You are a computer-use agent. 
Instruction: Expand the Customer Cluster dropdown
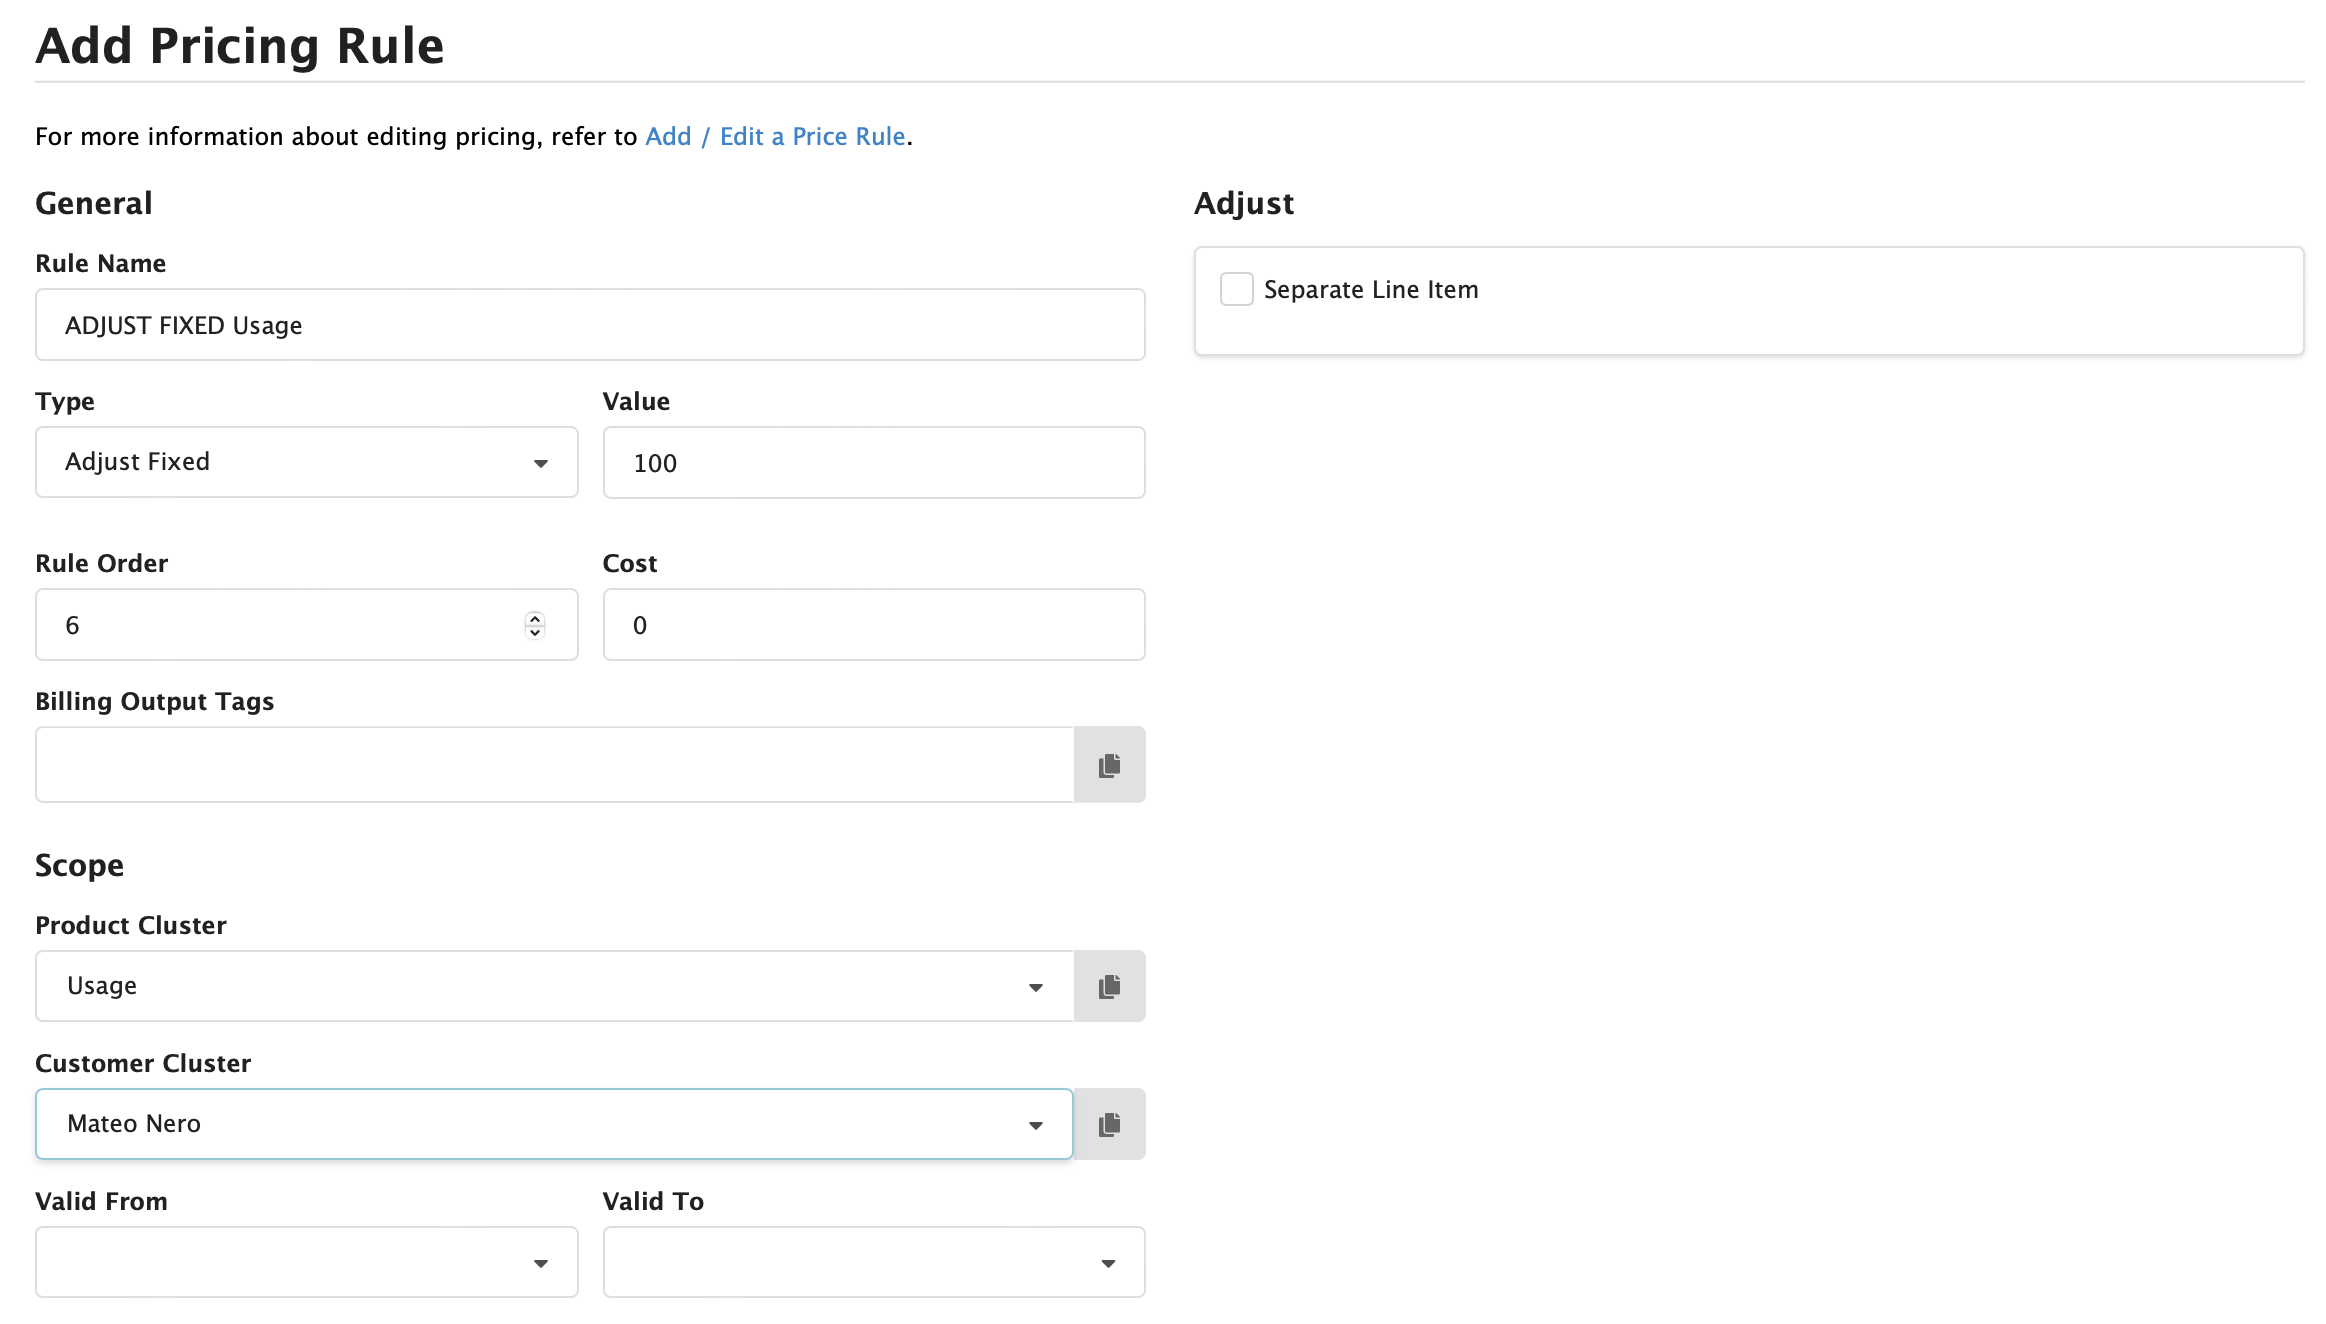click(x=1035, y=1124)
